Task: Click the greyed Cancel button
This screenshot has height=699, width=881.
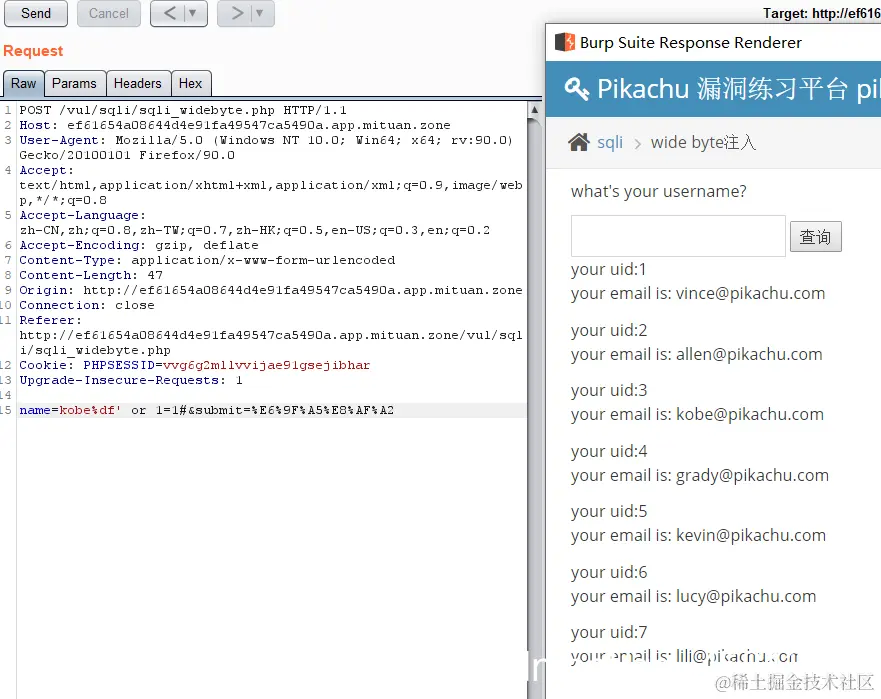Action: 108,13
